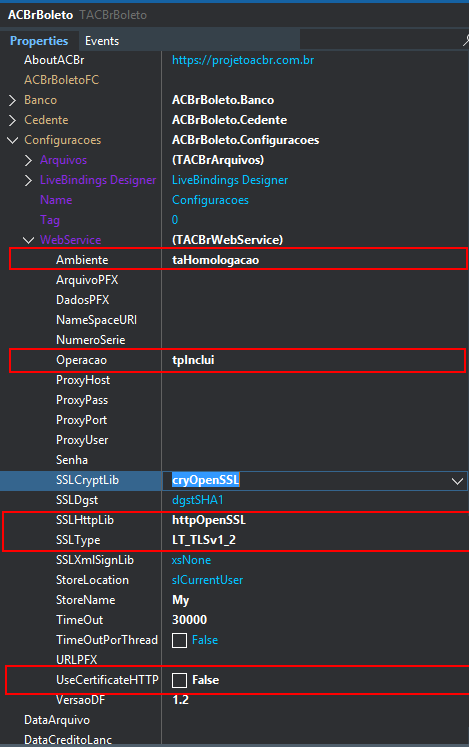This screenshot has height=747, width=469.
Task: Select the SSLCryptLib property label
Action: coord(87,480)
